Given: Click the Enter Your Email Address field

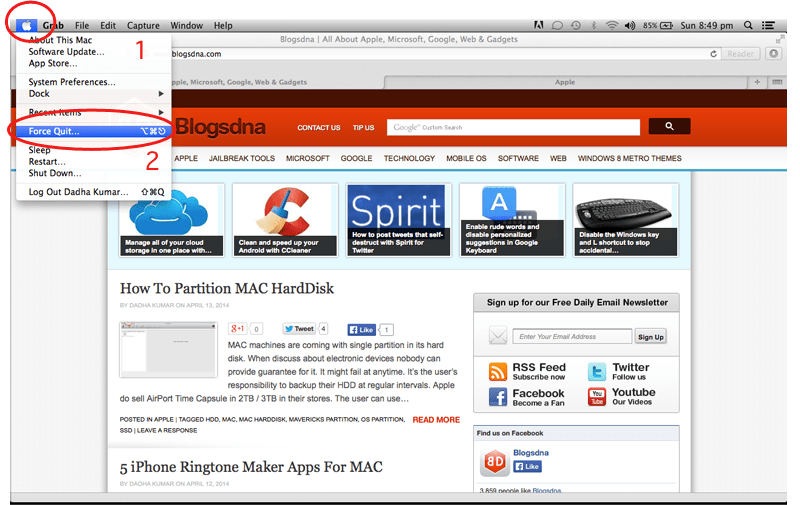Looking at the screenshot, I should [x=572, y=337].
